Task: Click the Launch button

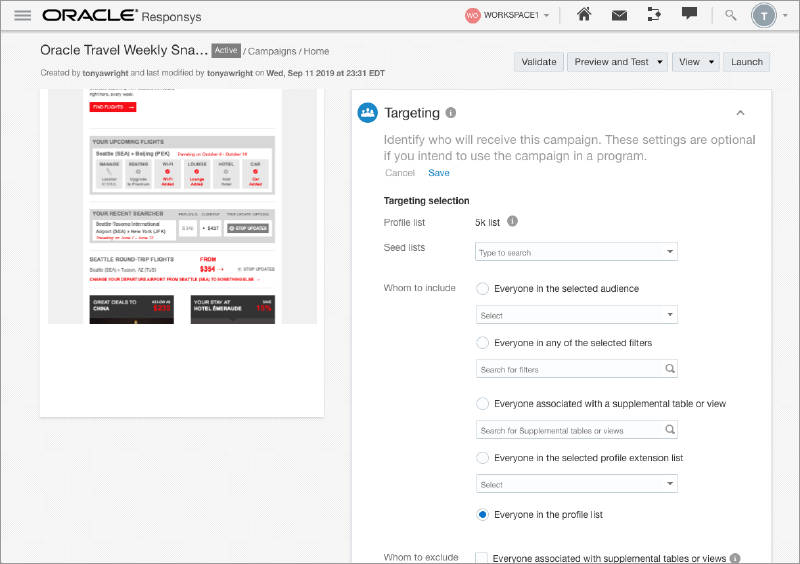Action: pyautogui.click(x=746, y=62)
